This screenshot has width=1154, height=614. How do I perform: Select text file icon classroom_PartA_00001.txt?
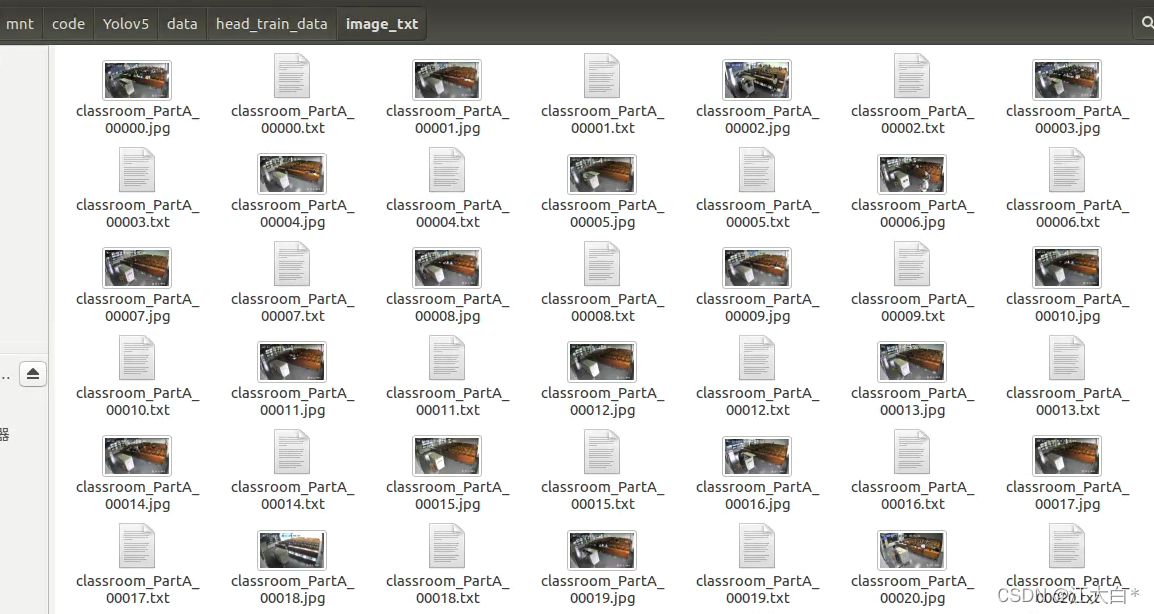602,76
